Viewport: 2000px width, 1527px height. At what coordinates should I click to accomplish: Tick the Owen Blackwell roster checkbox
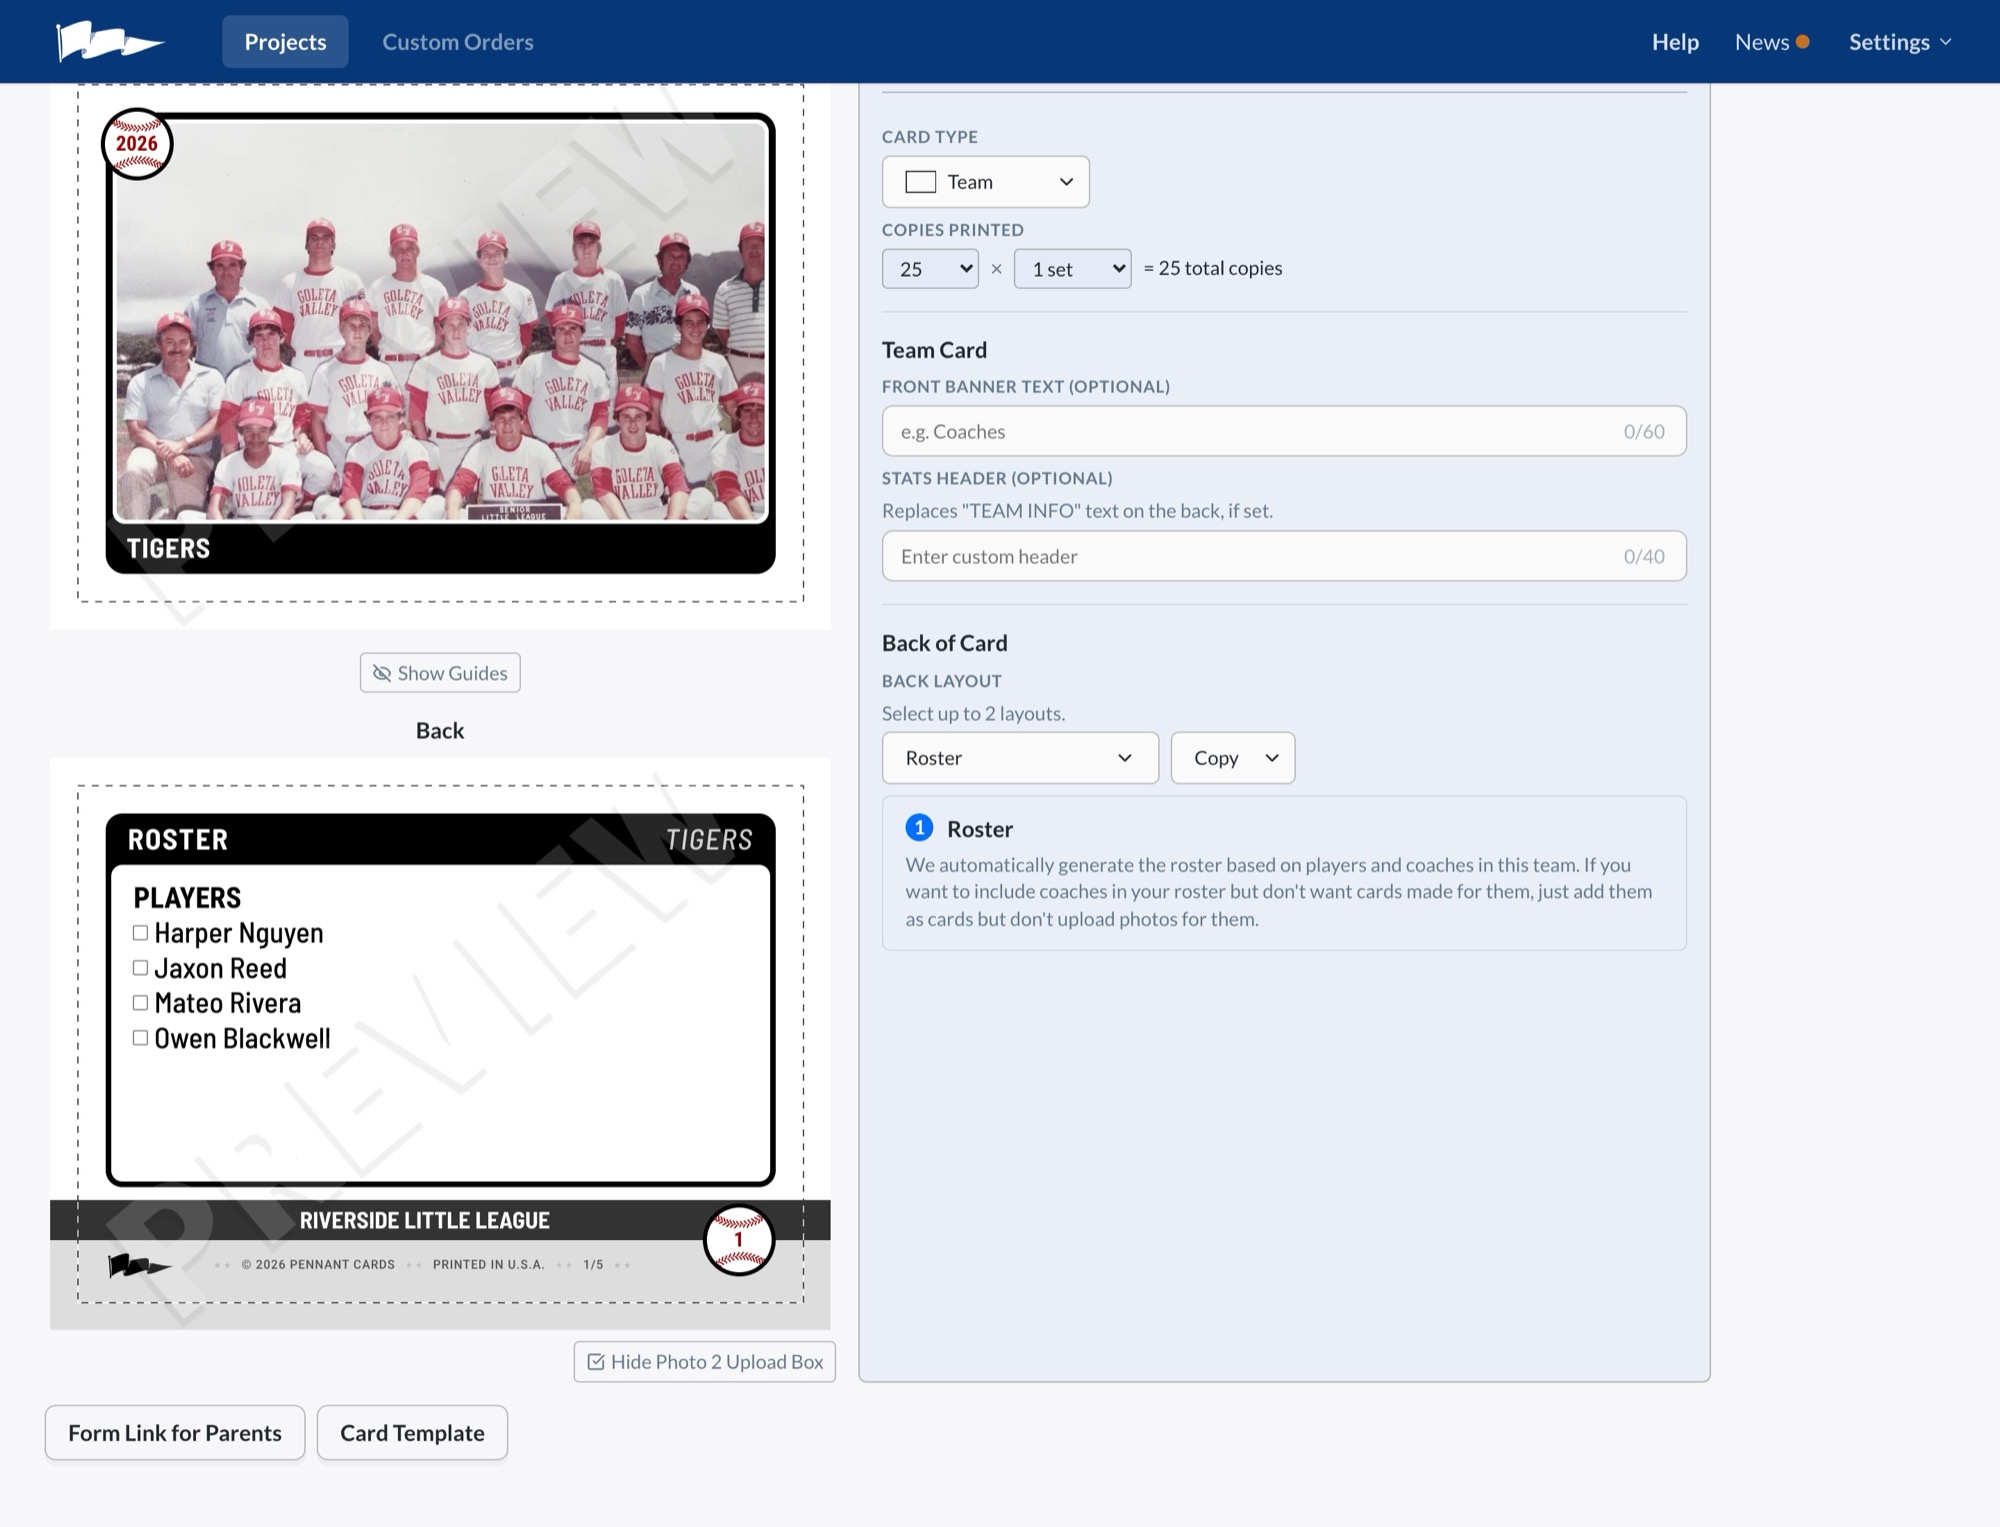[x=140, y=1038]
